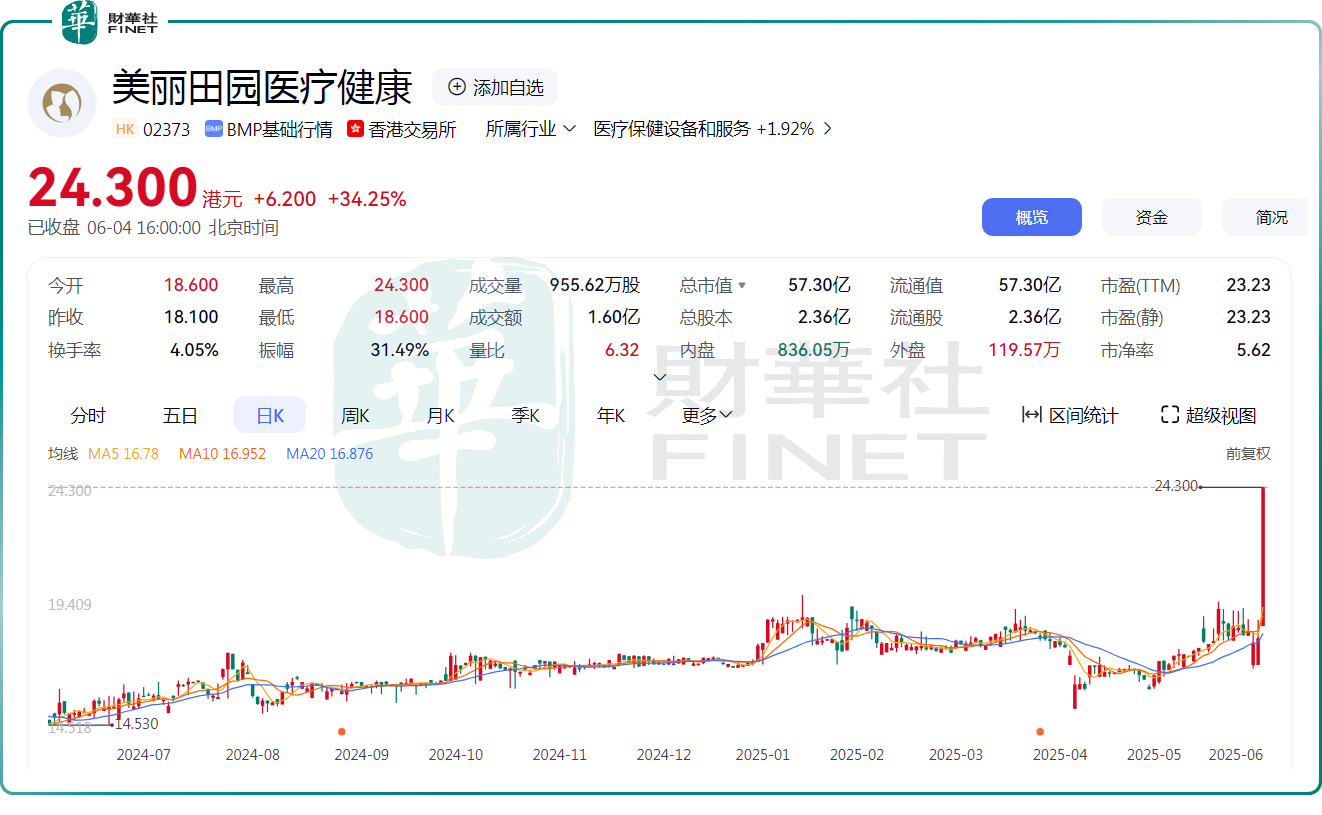Click the MA5 16.78 indicator label
Viewport: 1322px width, 815px height.
point(124,454)
